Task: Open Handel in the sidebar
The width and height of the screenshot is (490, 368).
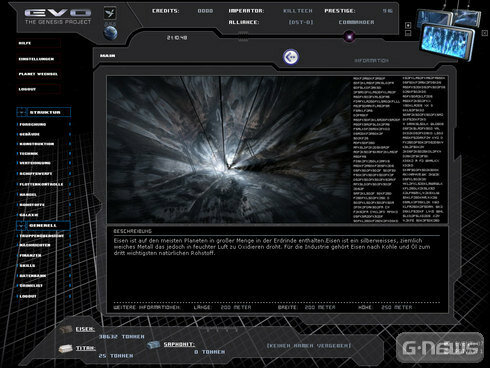Action: tap(28, 195)
